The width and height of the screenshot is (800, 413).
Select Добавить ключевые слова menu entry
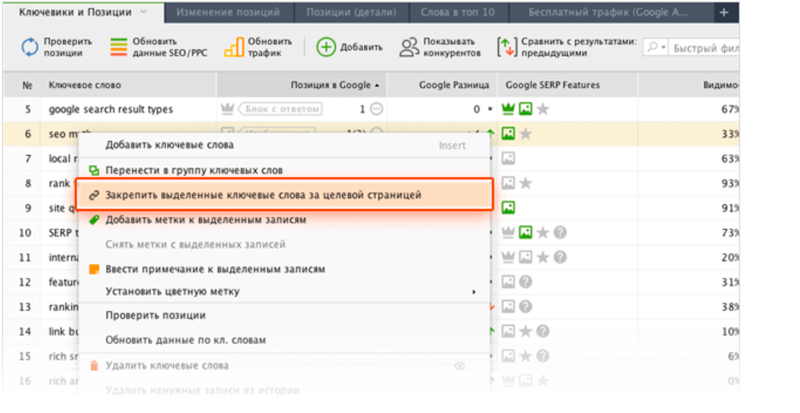tap(284, 145)
